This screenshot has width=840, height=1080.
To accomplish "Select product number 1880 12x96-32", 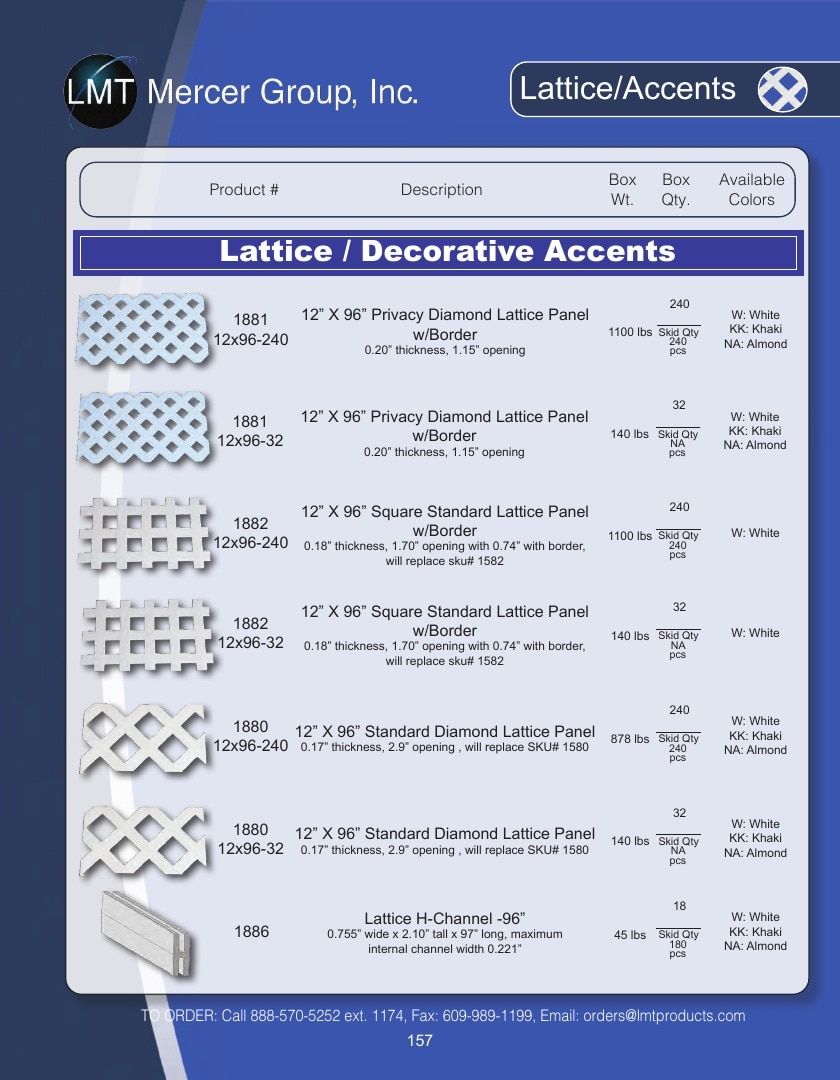I will pos(251,838).
